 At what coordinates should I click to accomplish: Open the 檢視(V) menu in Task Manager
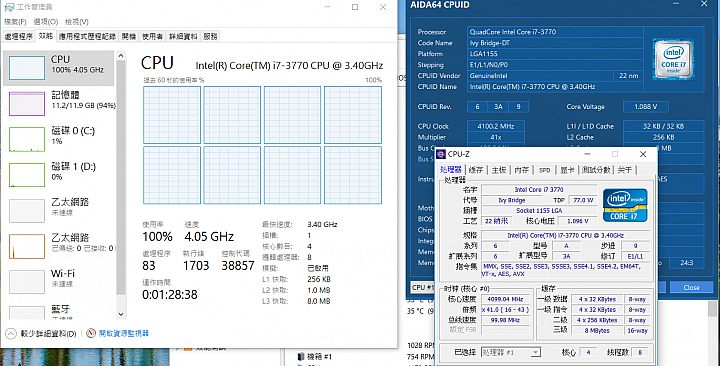76,22
